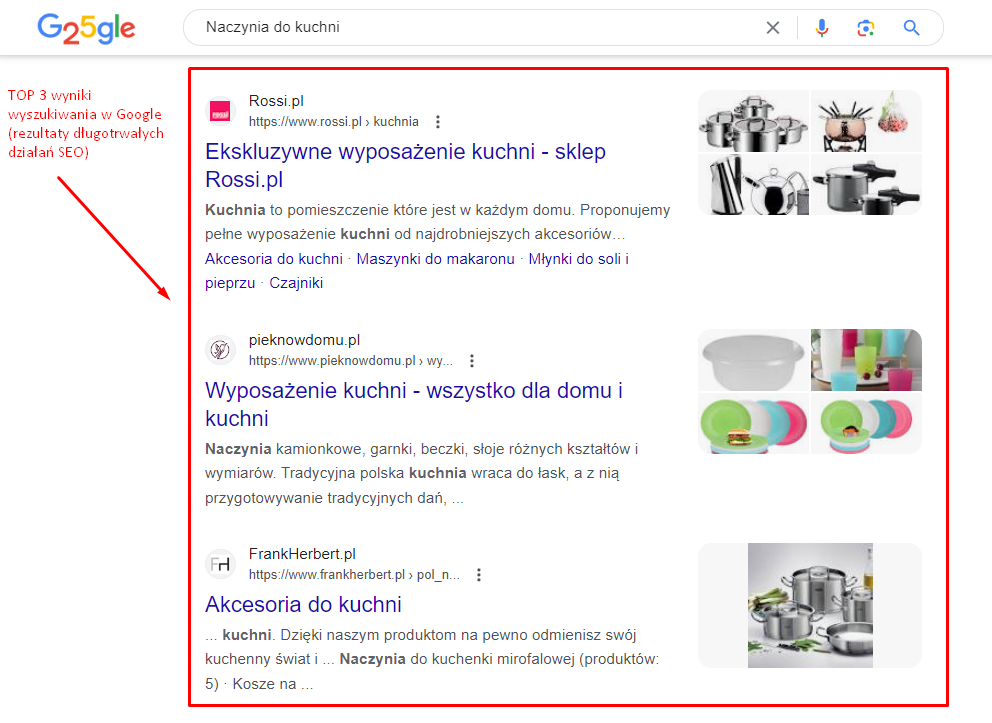Open Czajniki sitelink
The height and width of the screenshot is (723, 992).
(296, 283)
